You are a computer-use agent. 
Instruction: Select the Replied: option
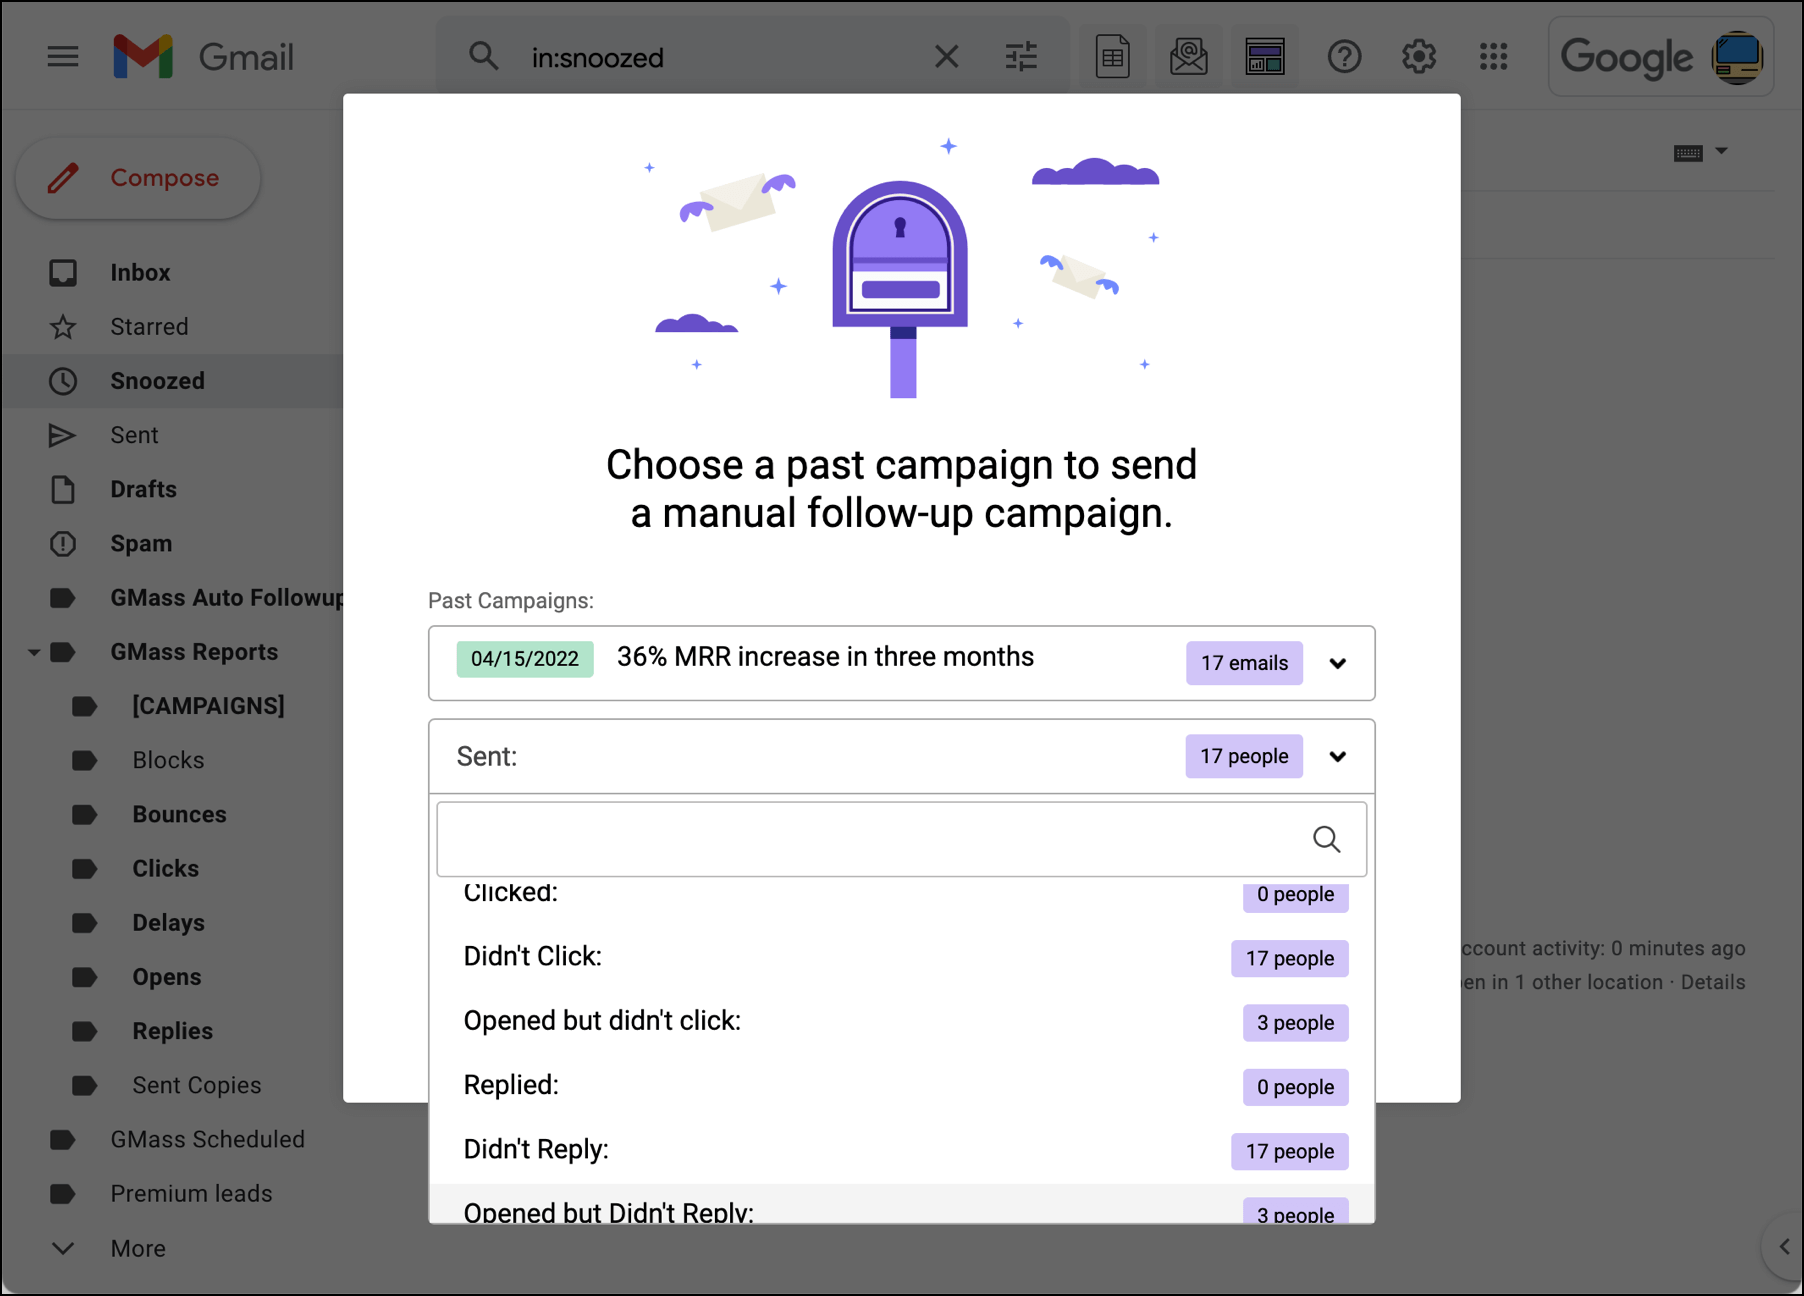click(x=902, y=1086)
